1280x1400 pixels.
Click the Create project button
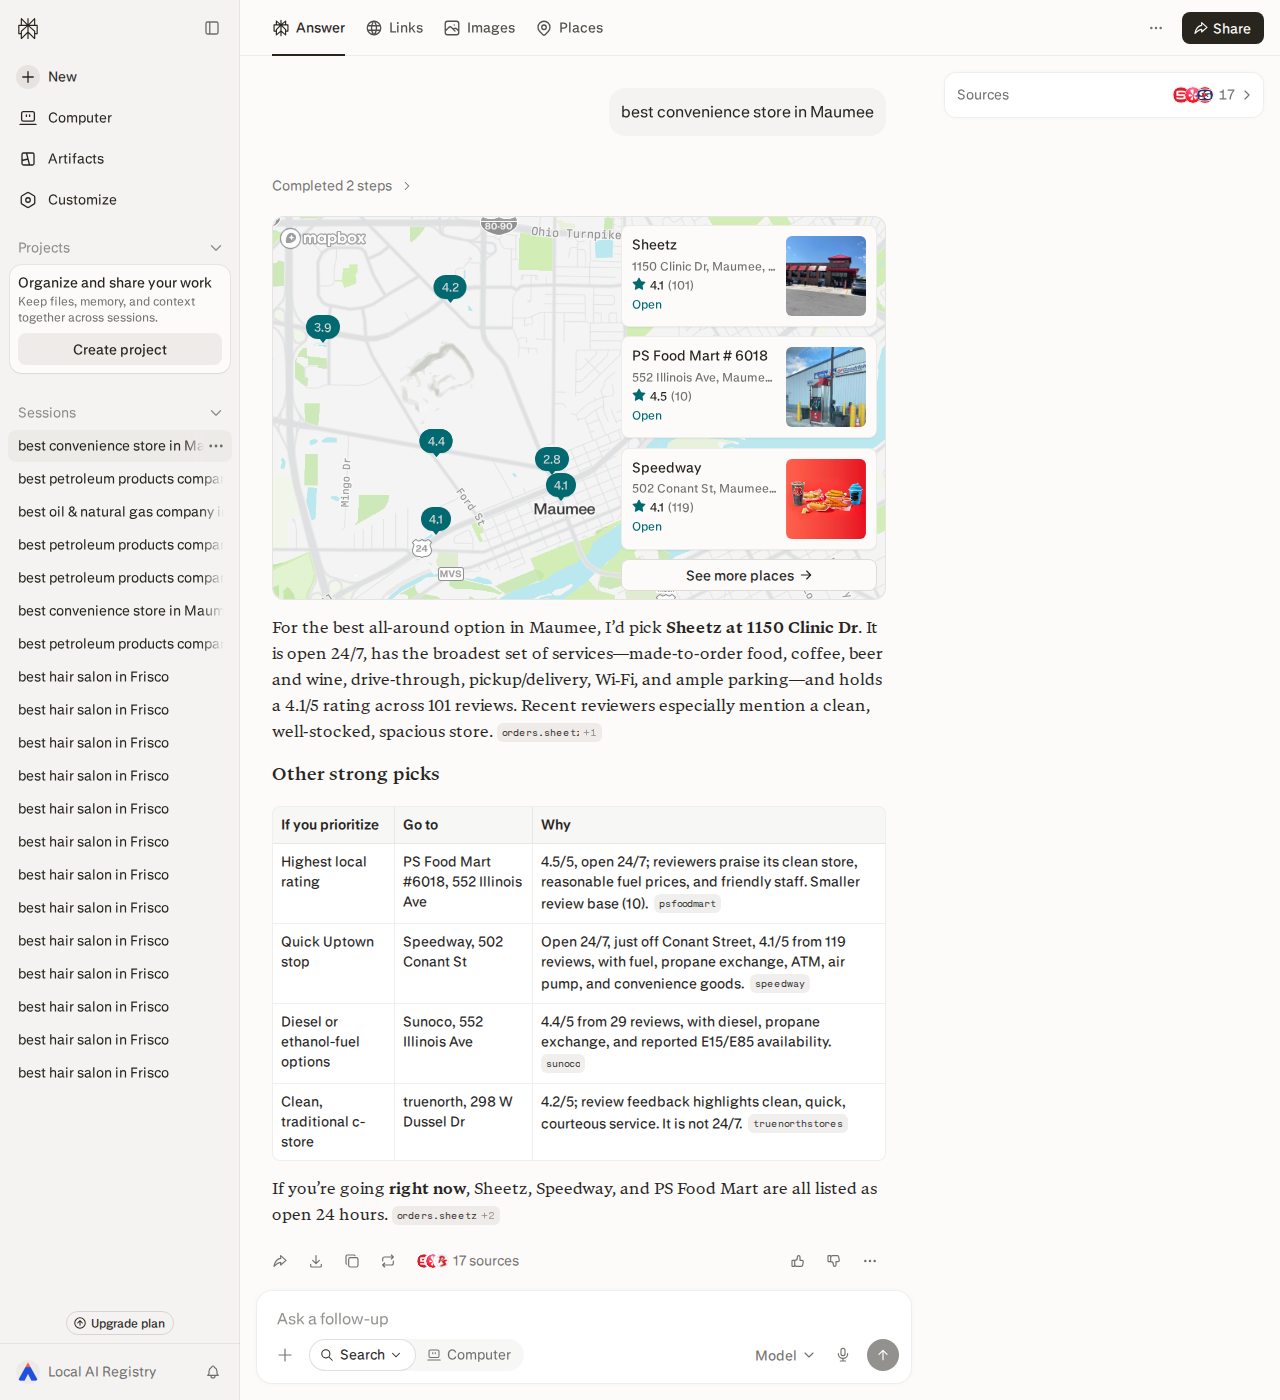click(x=120, y=349)
